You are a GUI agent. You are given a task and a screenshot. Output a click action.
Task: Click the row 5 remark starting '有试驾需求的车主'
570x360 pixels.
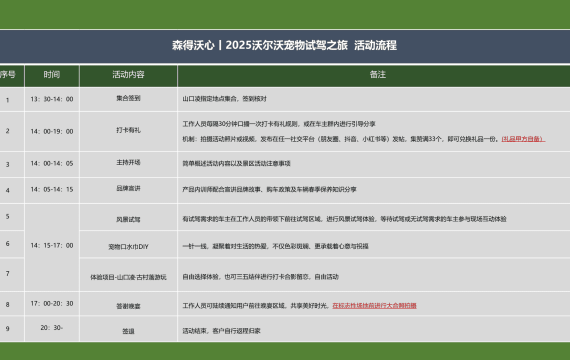[x=344, y=219]
